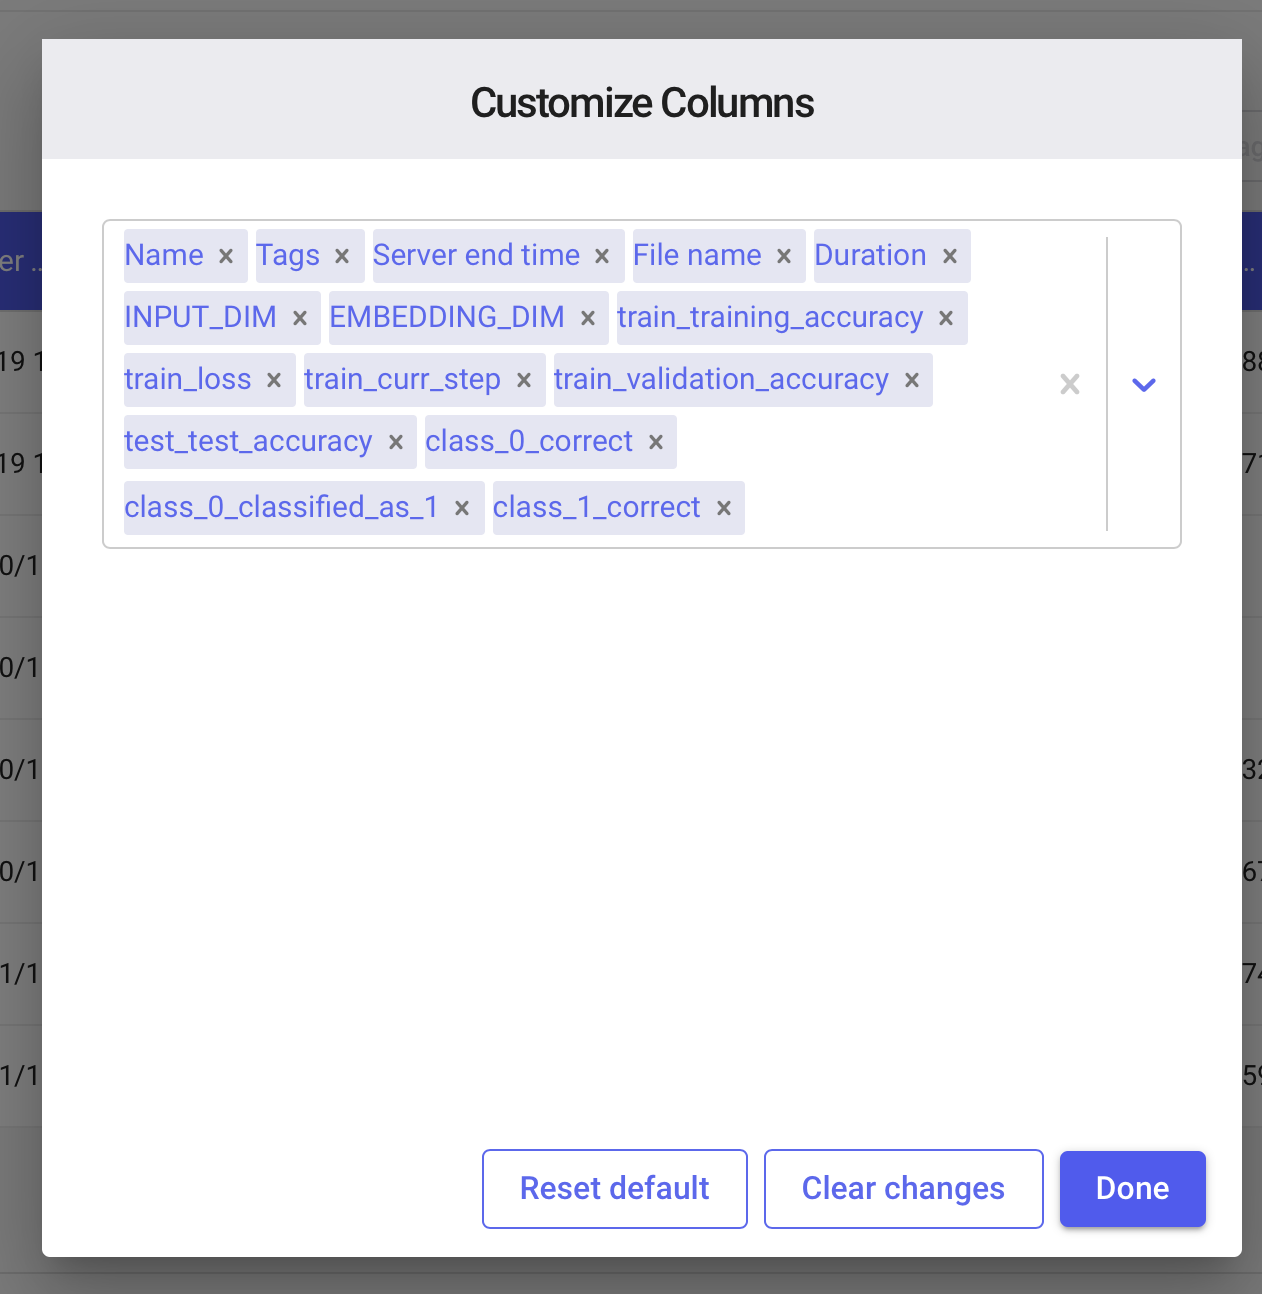The width and height of the screenshot is (1262, 1294).
Task: Remove test_test_accuracy column tag
Action: click(396, 442)
